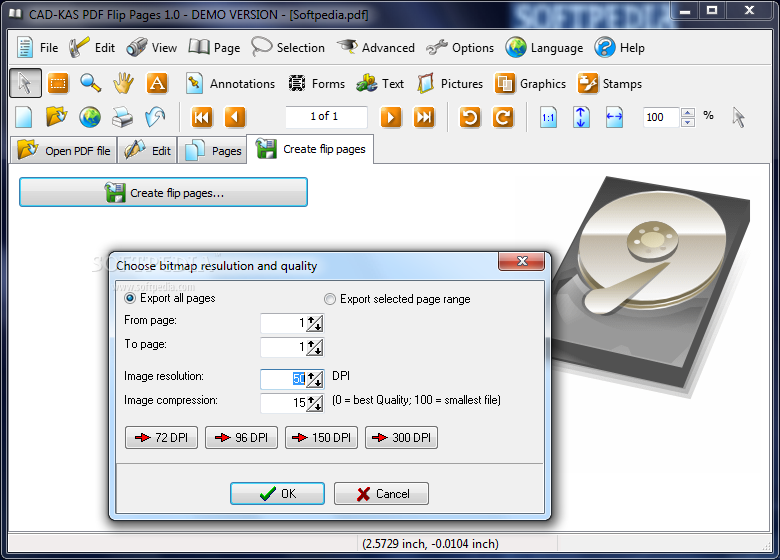Screen dimensions: 780x560
Task: Open Text toolbar section
Action: point(380,84)
